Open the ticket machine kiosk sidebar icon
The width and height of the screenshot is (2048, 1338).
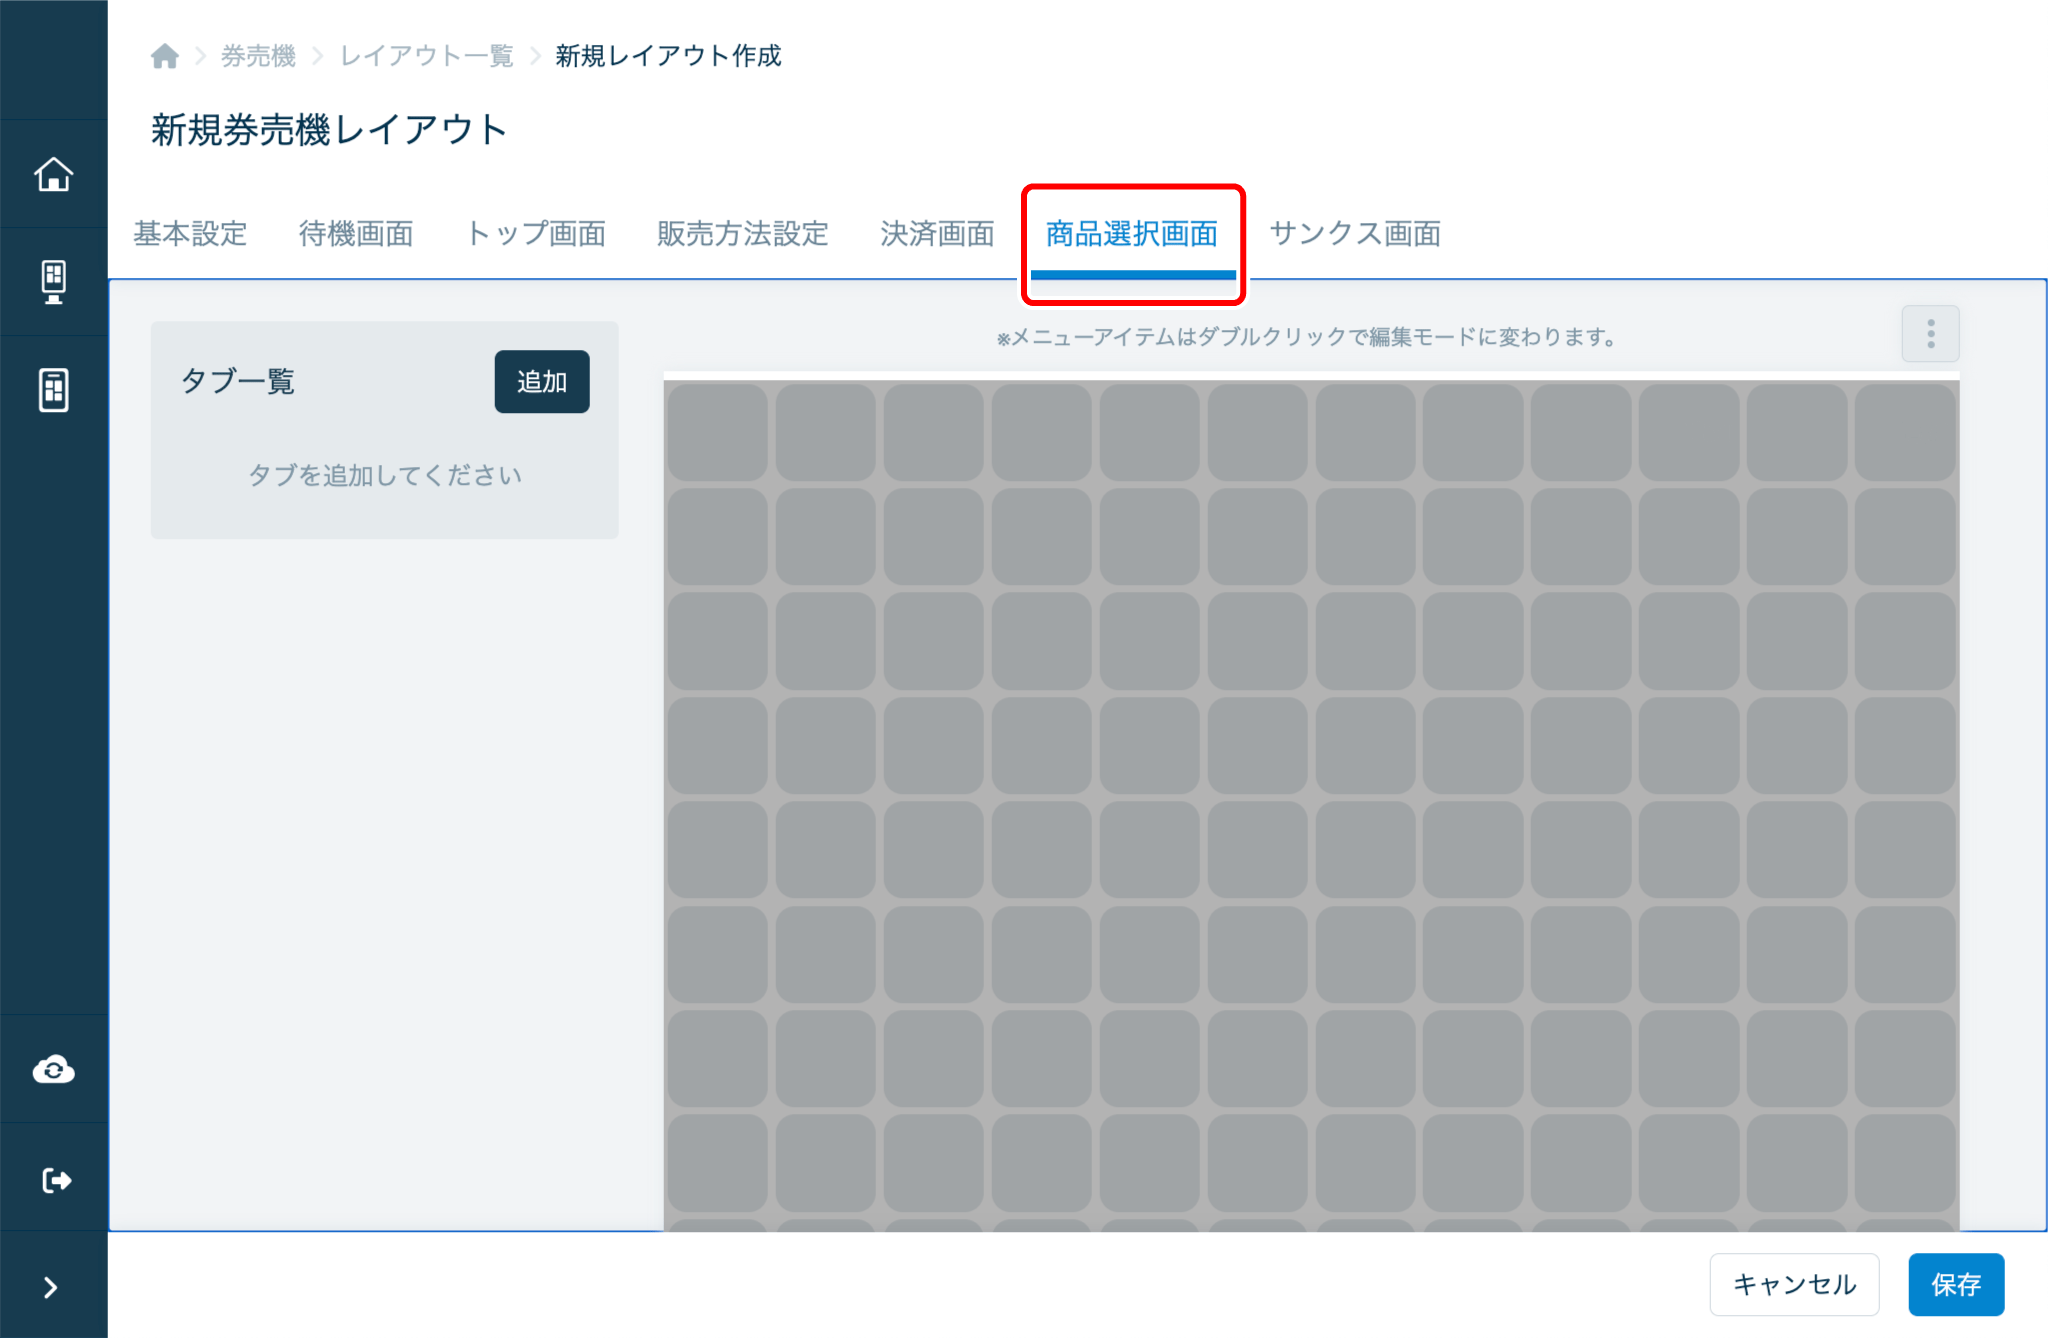click(x=53, y=282)
